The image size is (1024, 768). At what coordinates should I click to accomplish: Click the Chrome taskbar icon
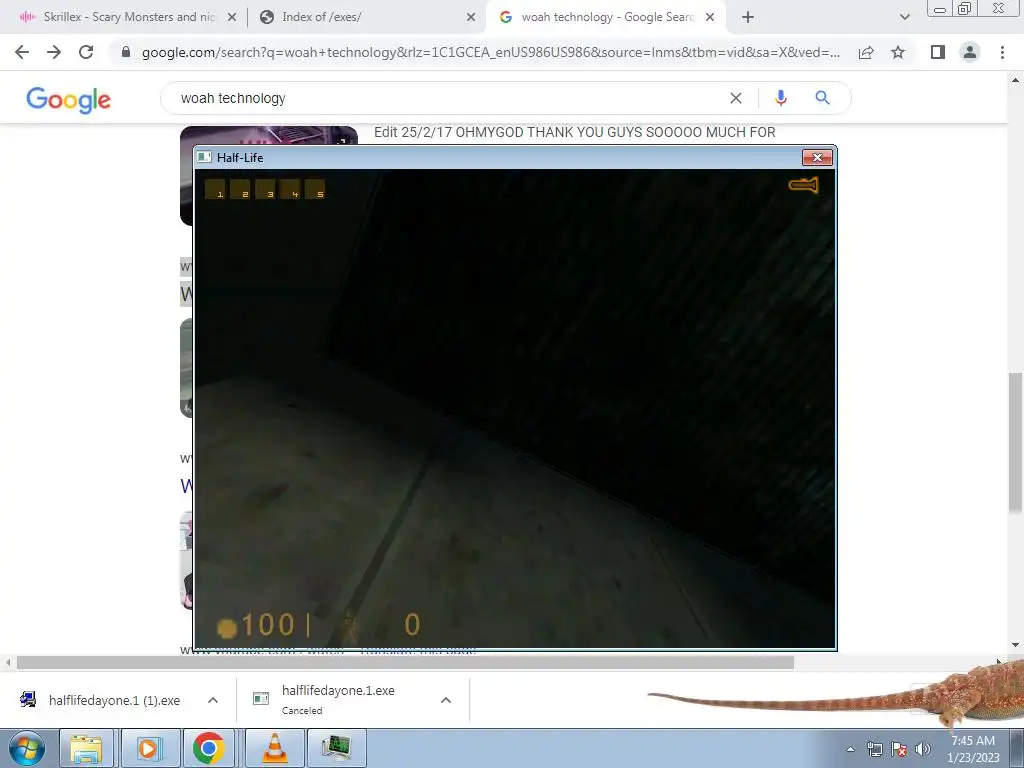pyautogui.click(x=209, y=749)
